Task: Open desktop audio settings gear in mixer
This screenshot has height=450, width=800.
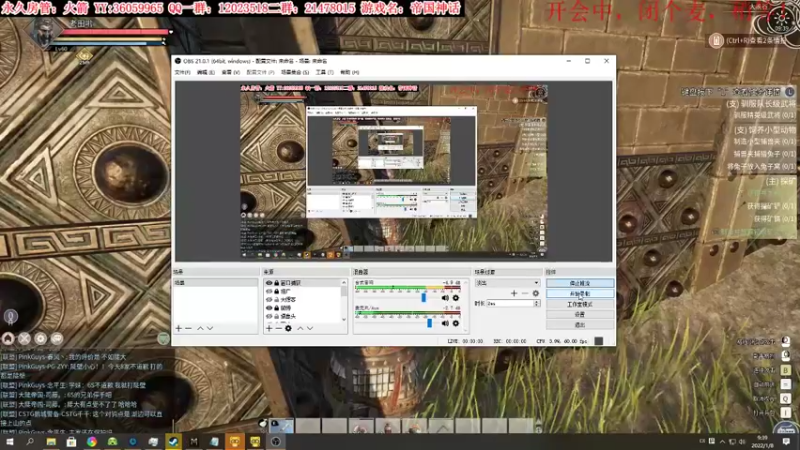Action: point(456,297)
